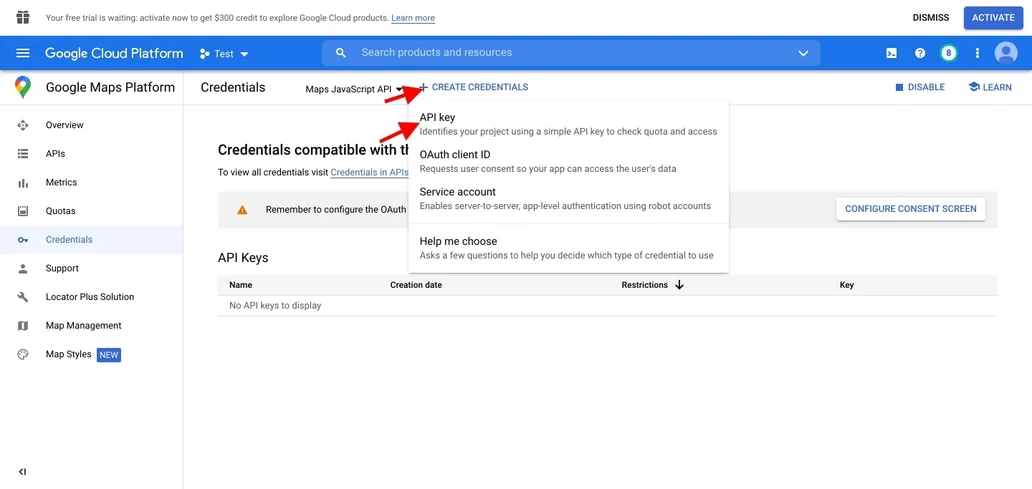
Task: Collapse the sidebar with bottom arrow icon
Action: pyautogui.click(x=22, y=472)
